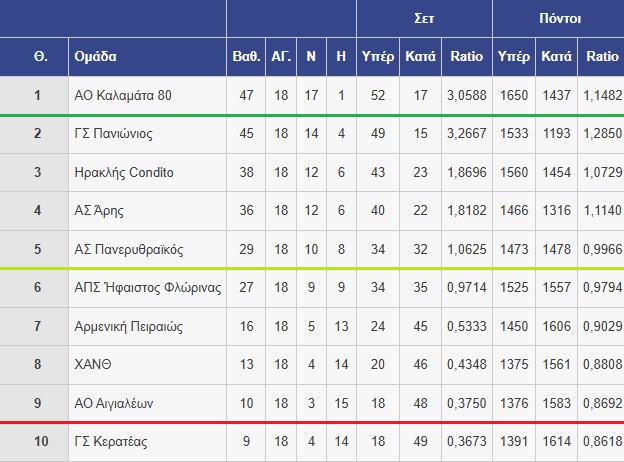Select the Βαθ. column header
The width and height of the screenshot is (624, 462).
[x=246, y=57]
